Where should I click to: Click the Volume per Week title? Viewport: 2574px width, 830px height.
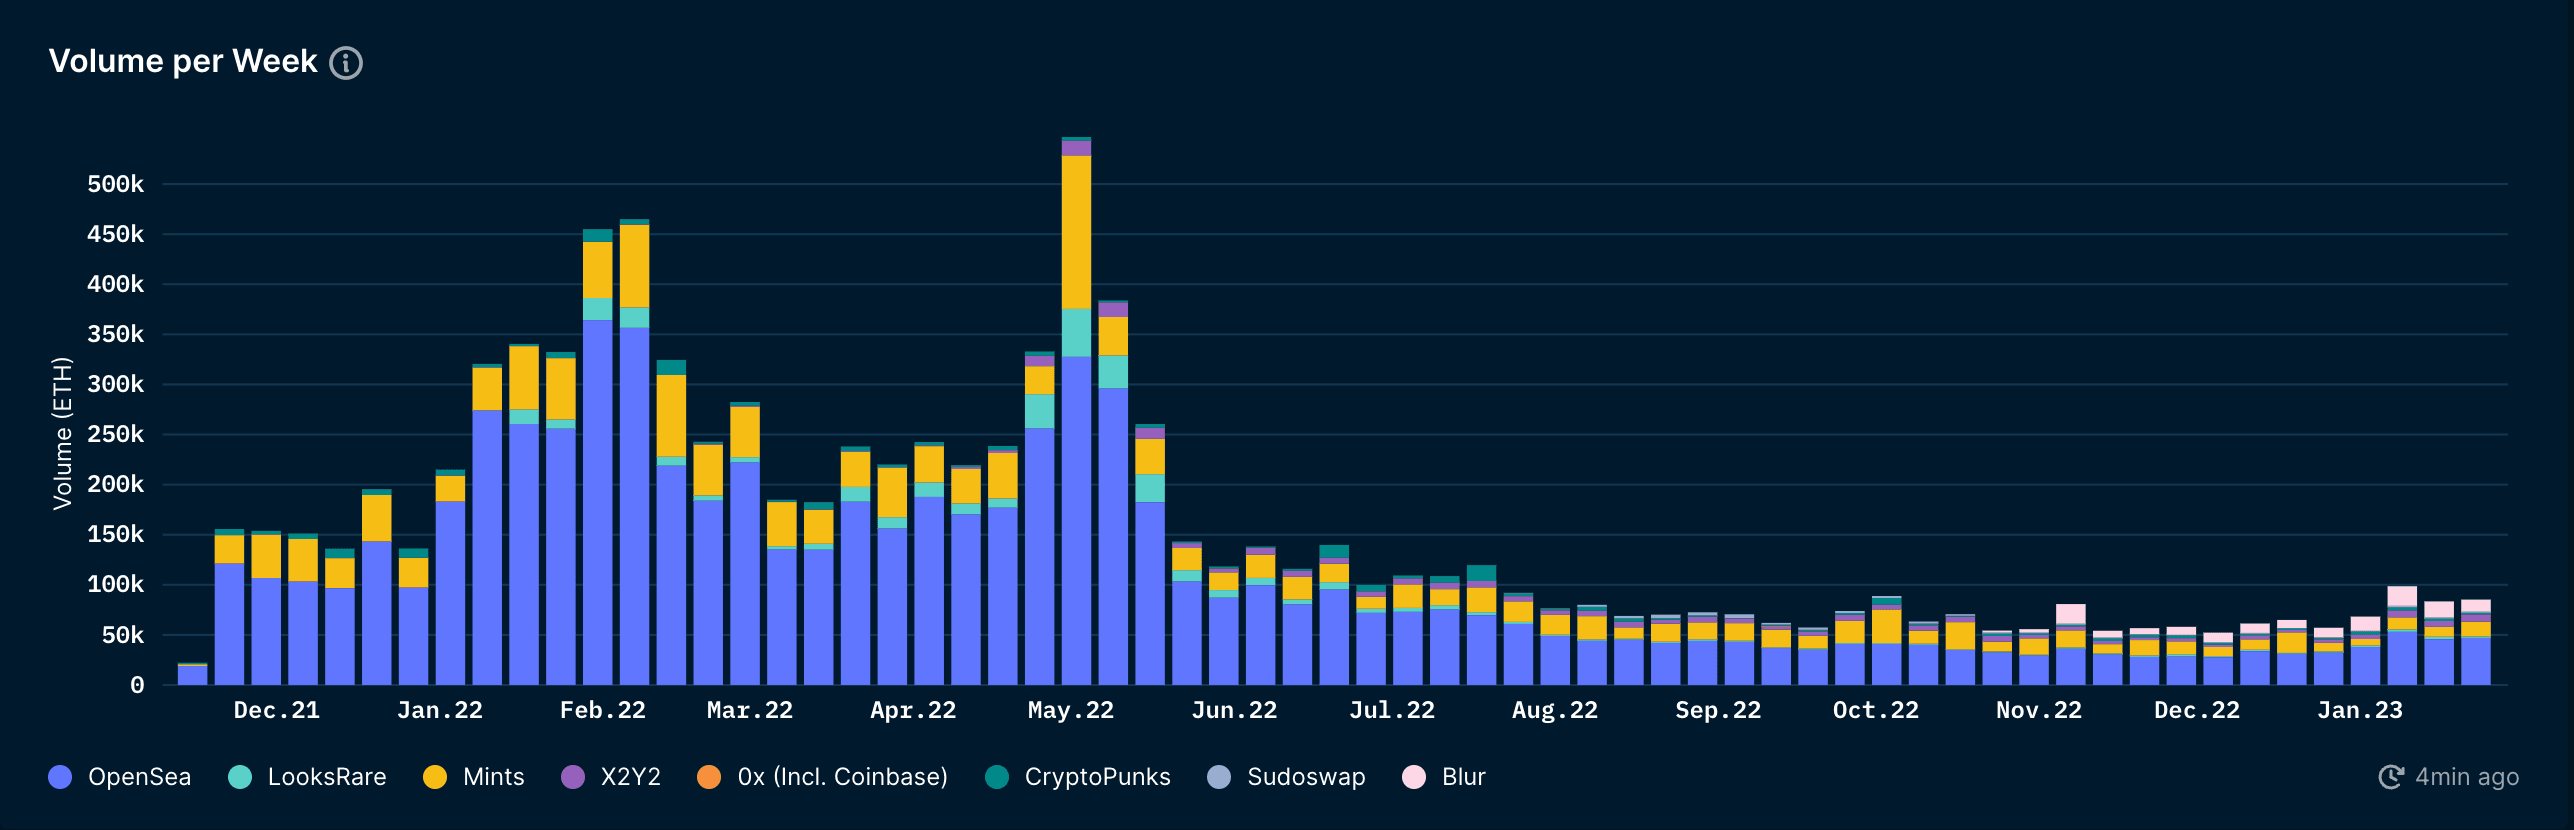183,62
